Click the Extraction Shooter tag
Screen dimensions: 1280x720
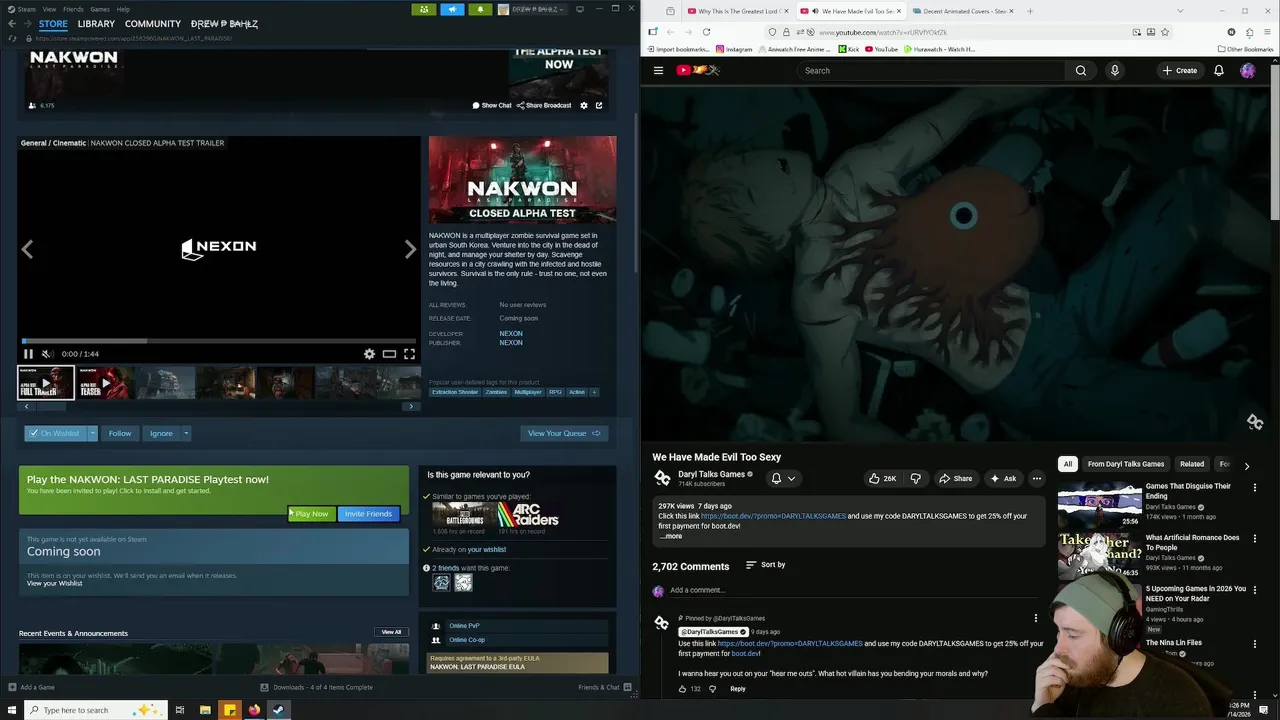click(x=455, y=392)
